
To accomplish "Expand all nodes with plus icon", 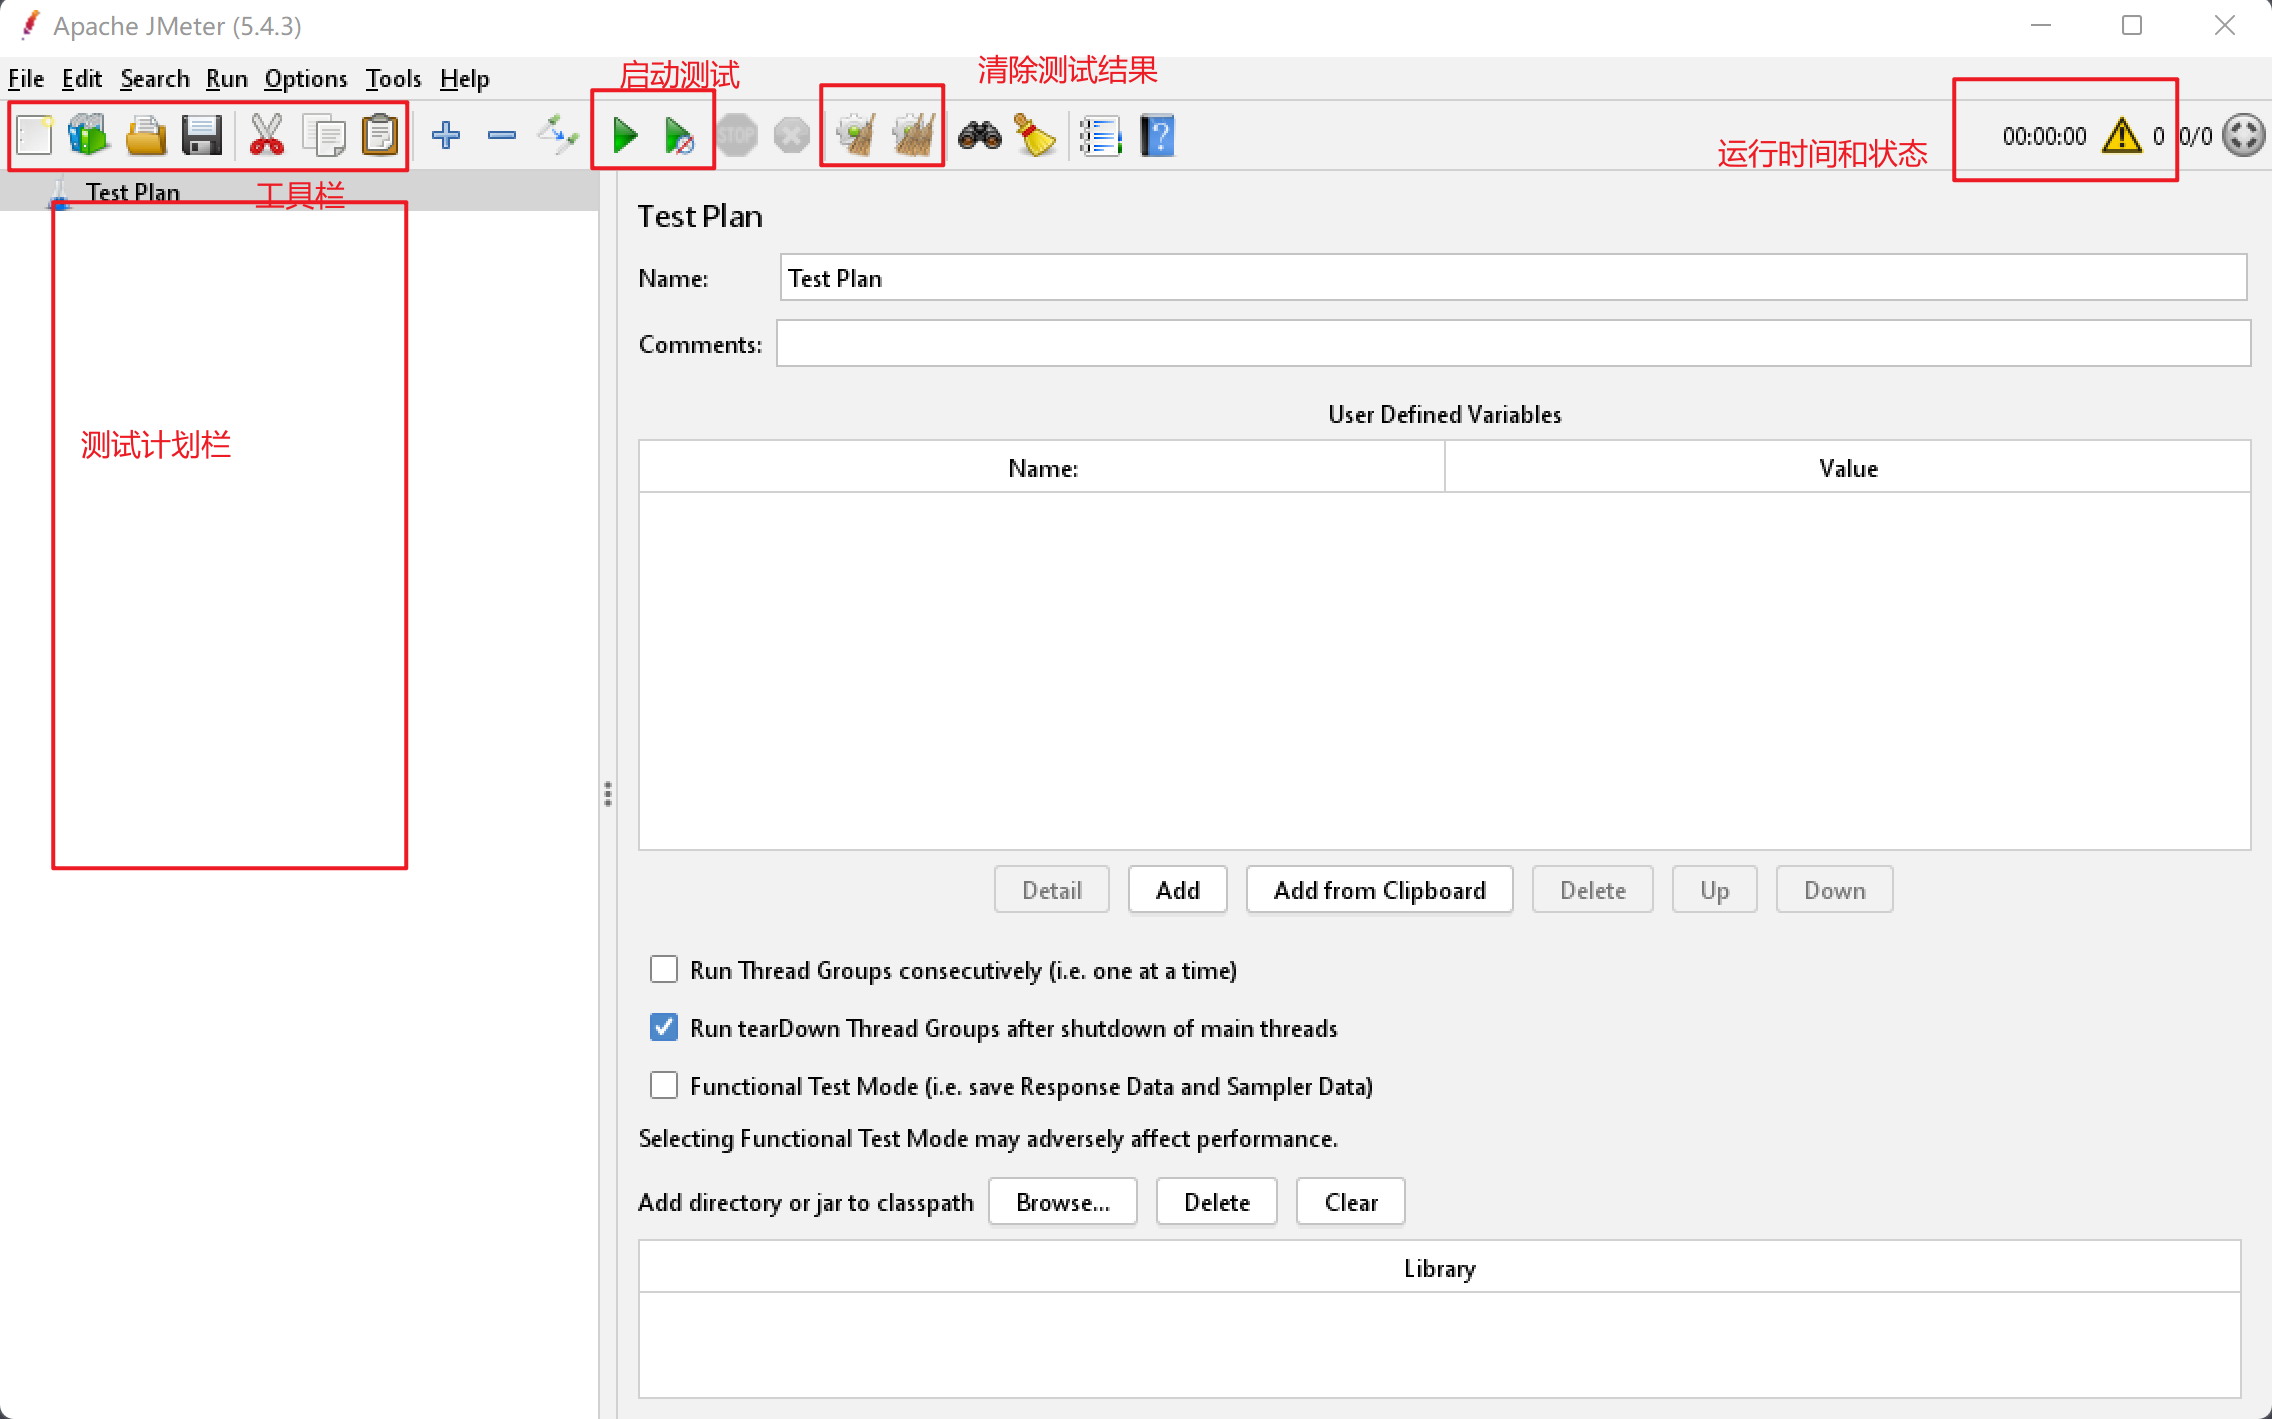I will [x=446, y=135].
